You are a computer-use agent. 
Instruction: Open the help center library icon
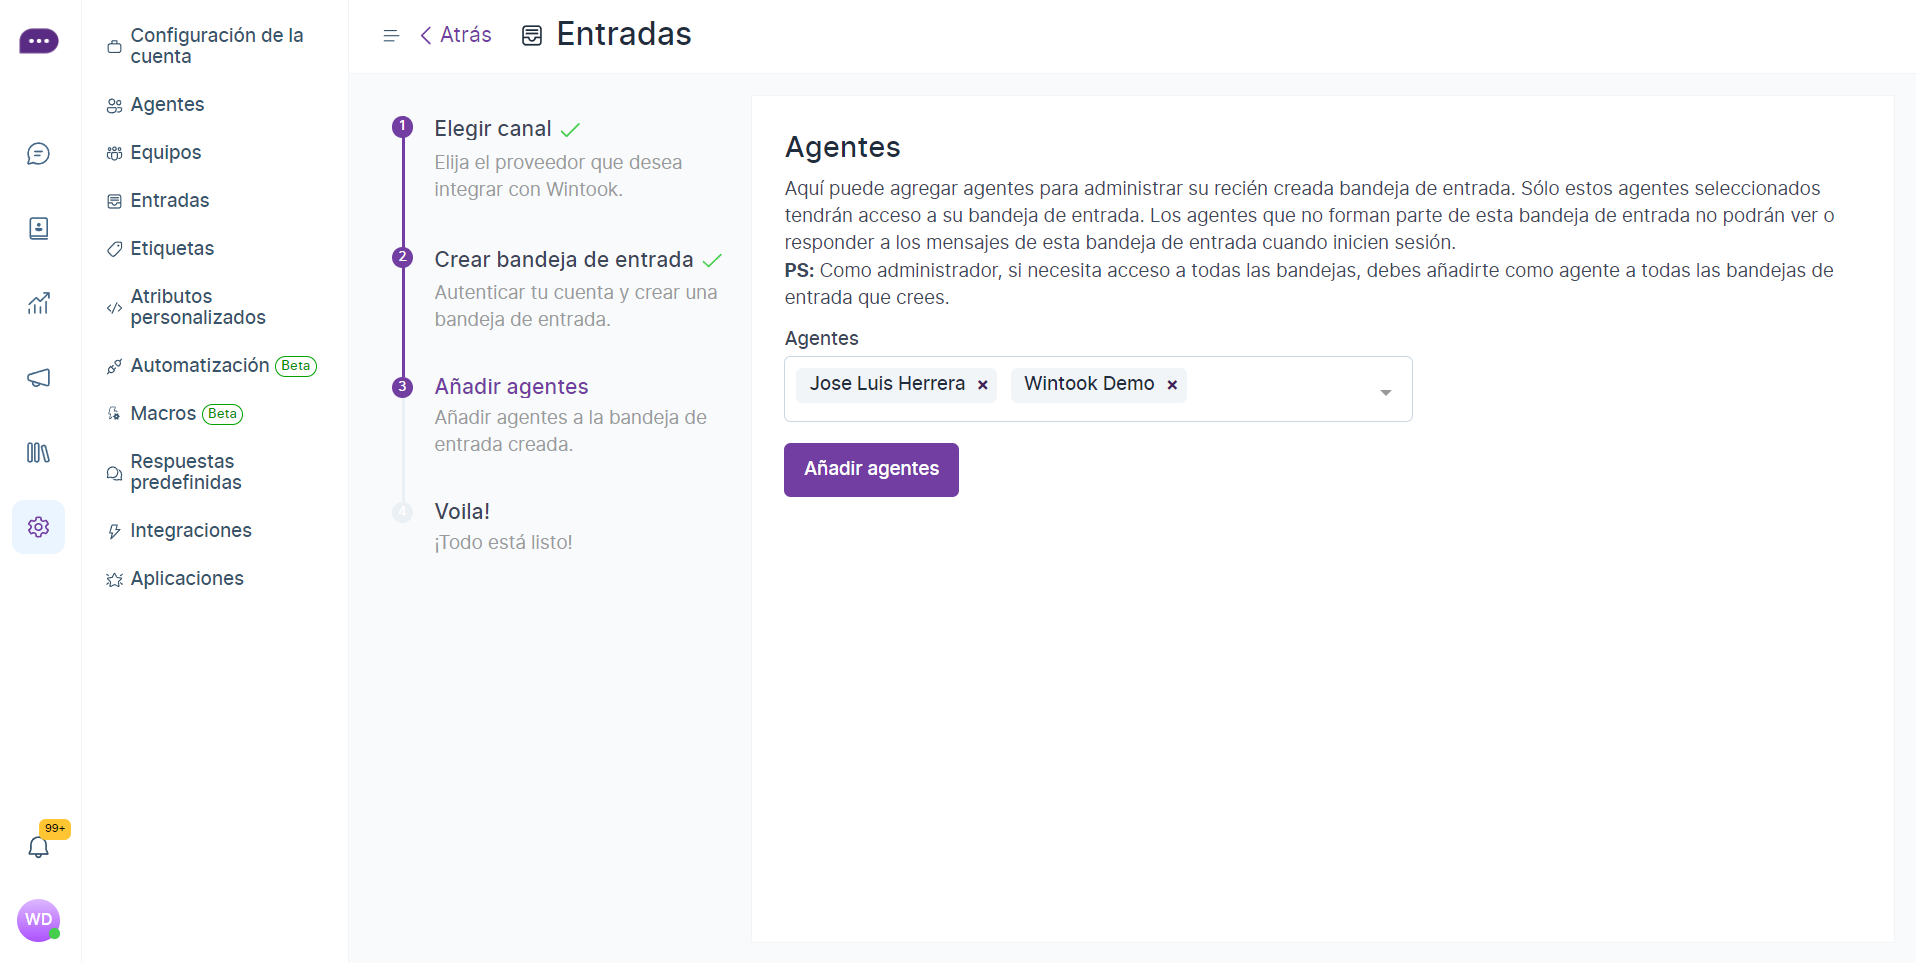point(38,453)
